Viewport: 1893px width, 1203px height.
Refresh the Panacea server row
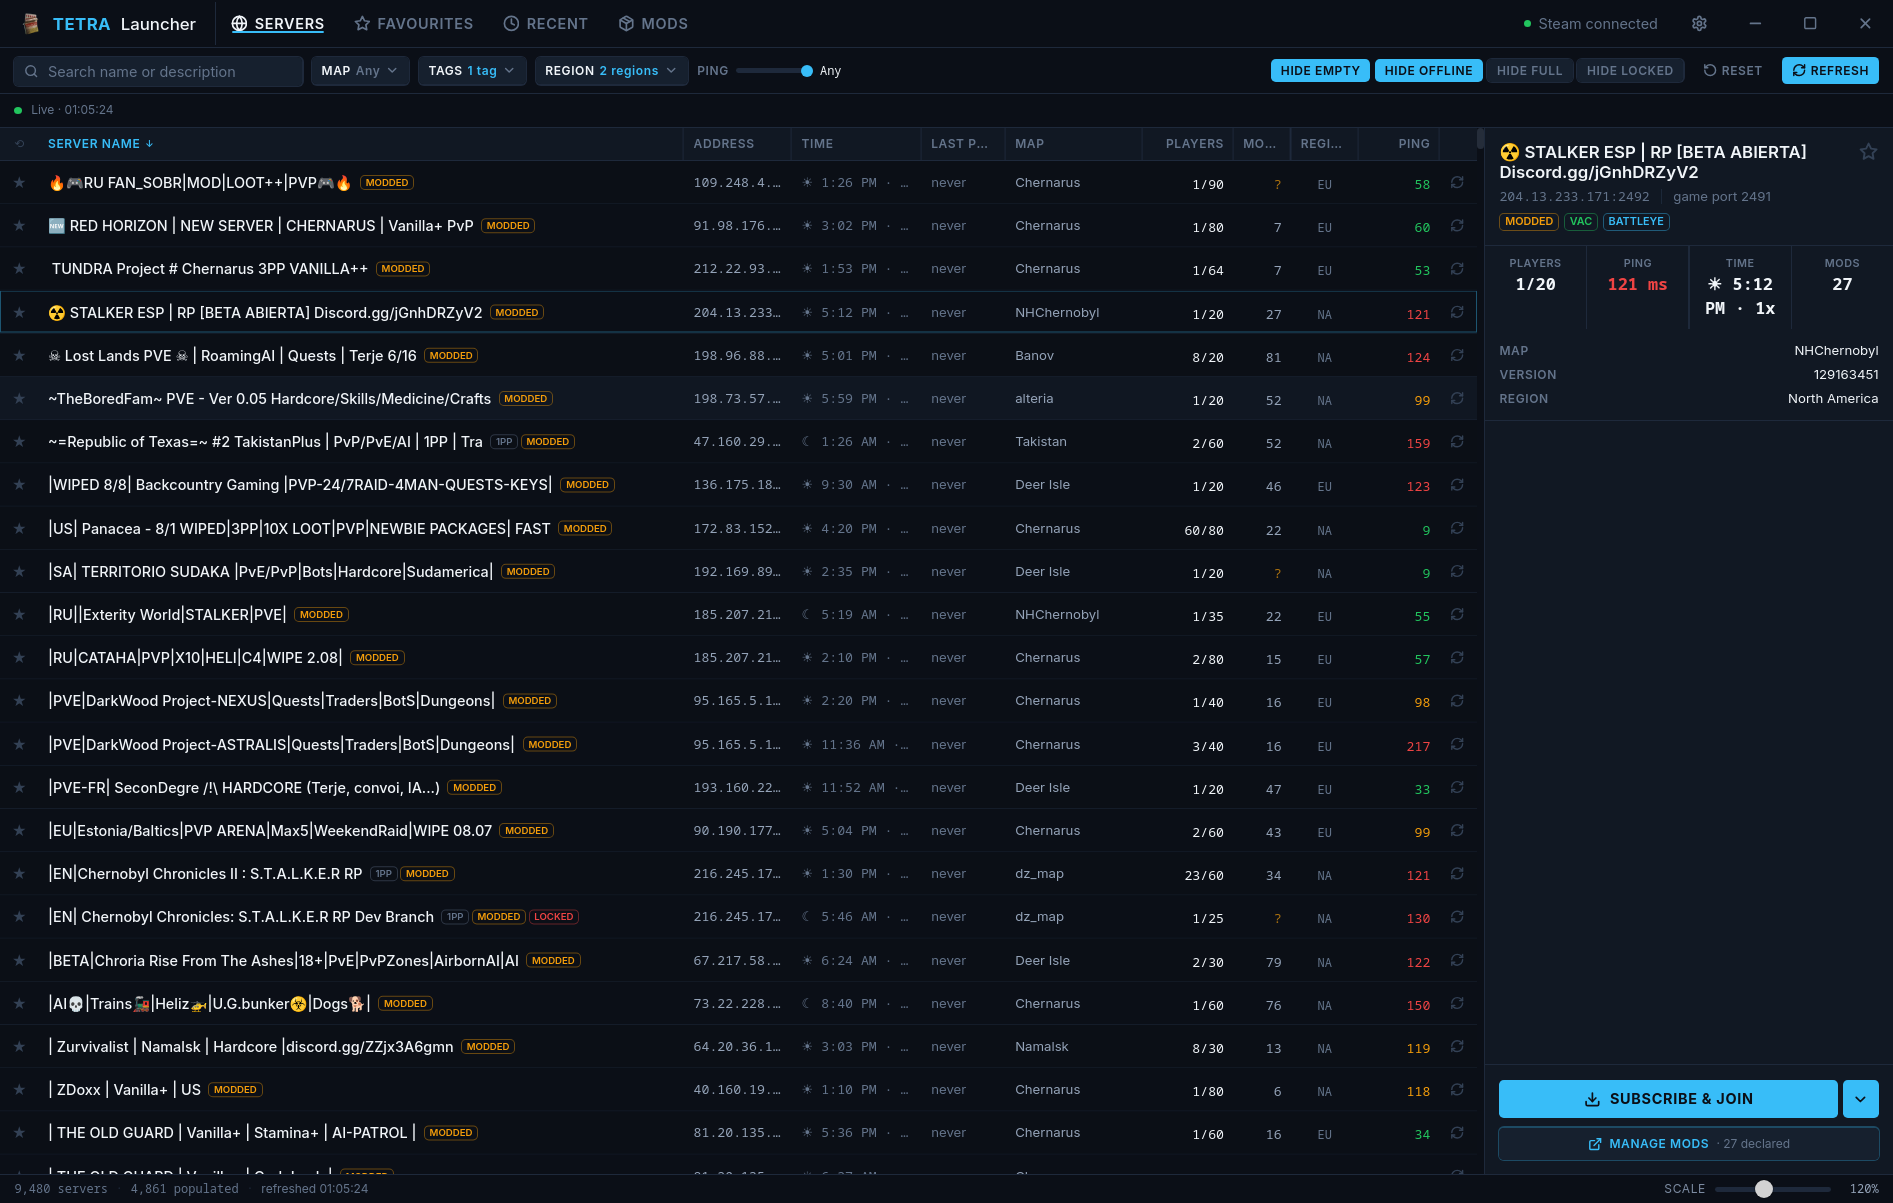tap(1457, 529)
